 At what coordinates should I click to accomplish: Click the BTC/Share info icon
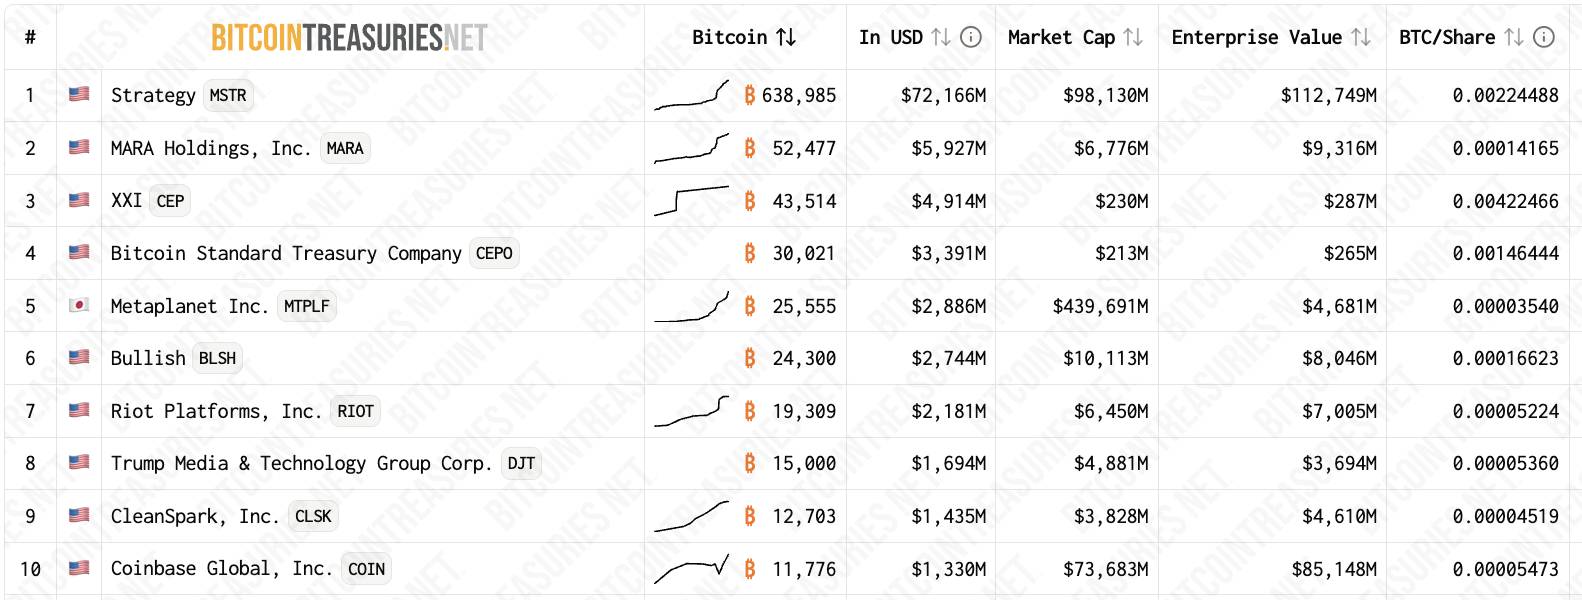pyautogui.click(x=1544, y=37)
